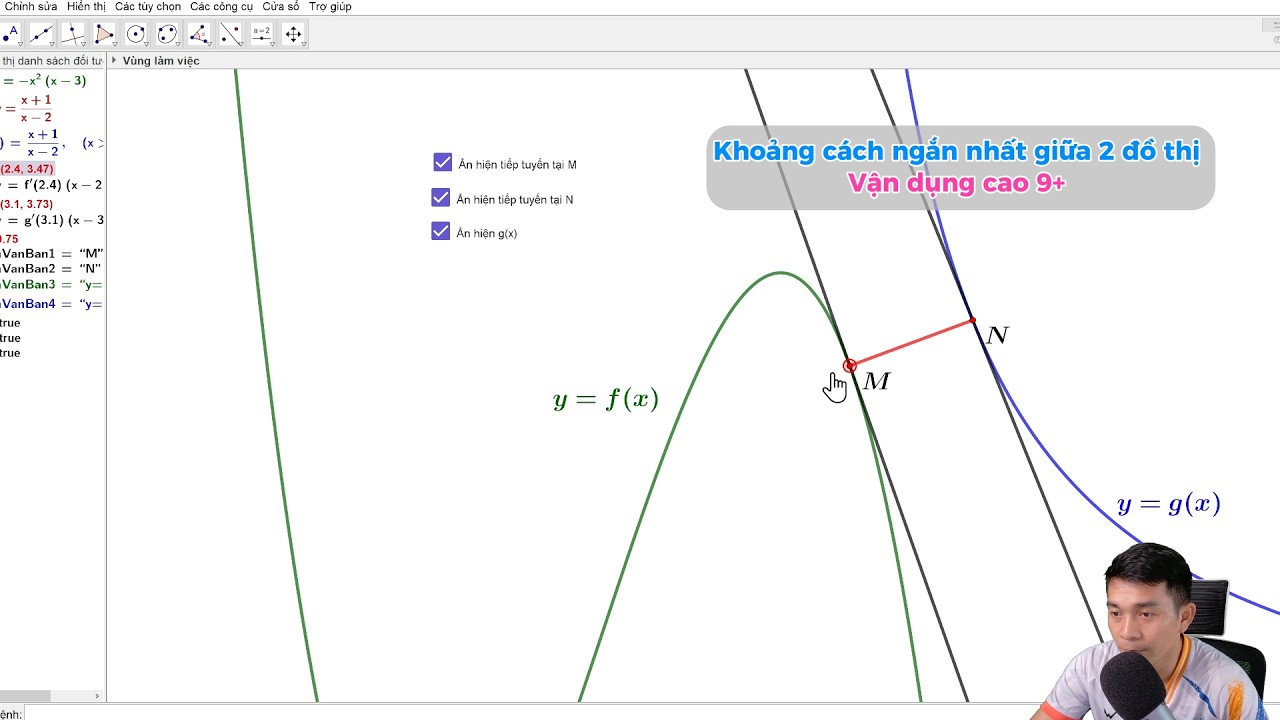Select the Circle with center tool
This screenshot has width=1280, height=720.
click(x=135, y=33)
